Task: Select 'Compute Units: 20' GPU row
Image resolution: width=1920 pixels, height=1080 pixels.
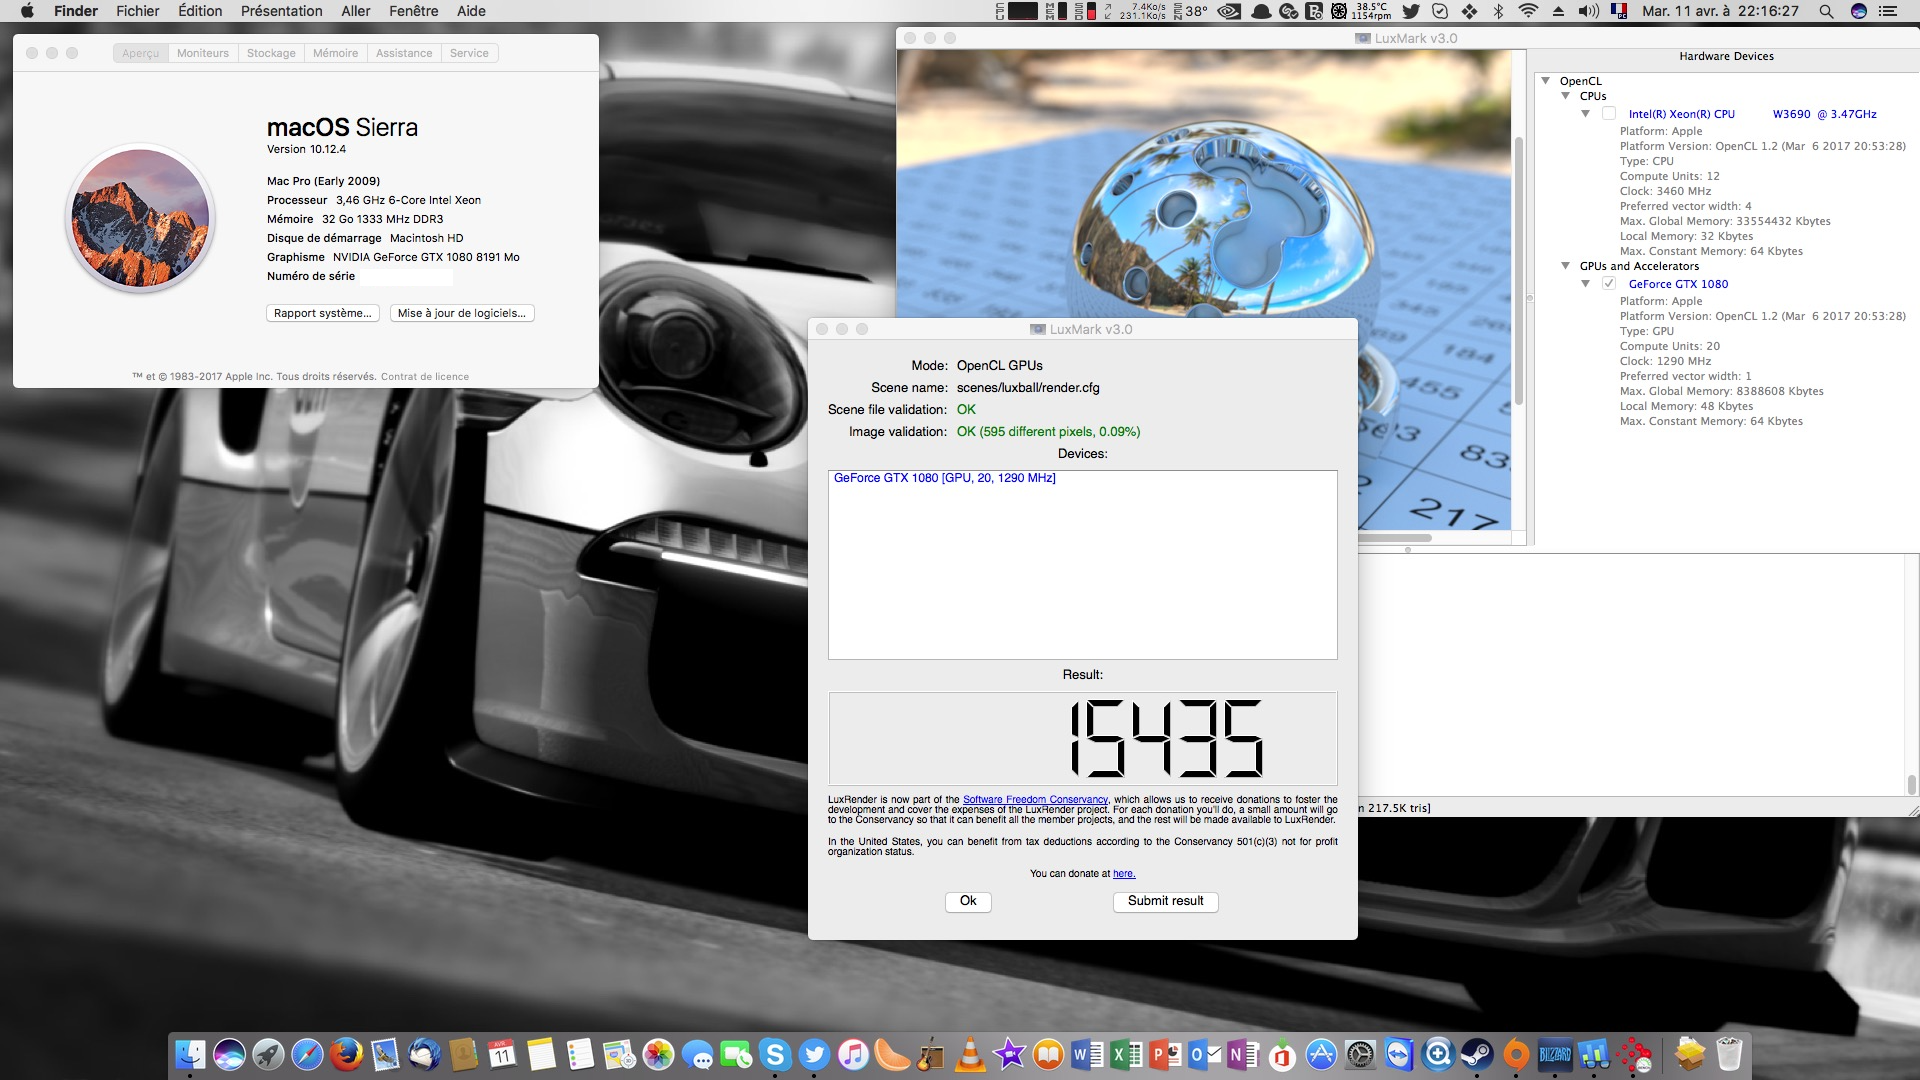Action: point(1670,346)
